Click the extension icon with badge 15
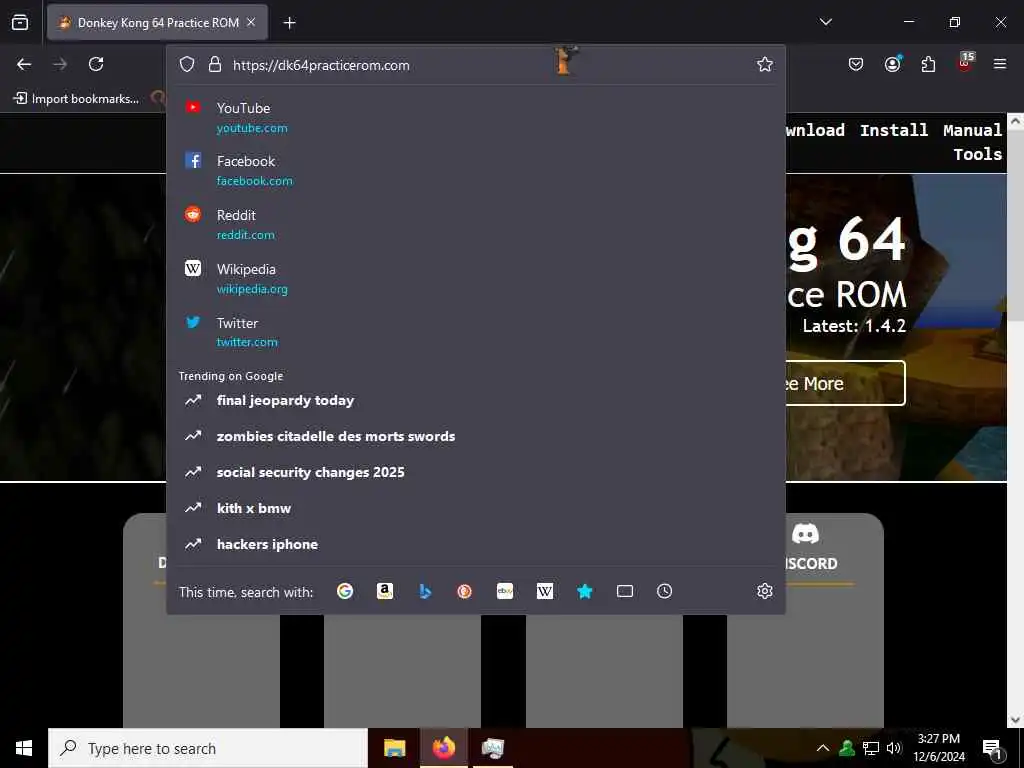The image size is (1024, 768). [x=965, y=62]
